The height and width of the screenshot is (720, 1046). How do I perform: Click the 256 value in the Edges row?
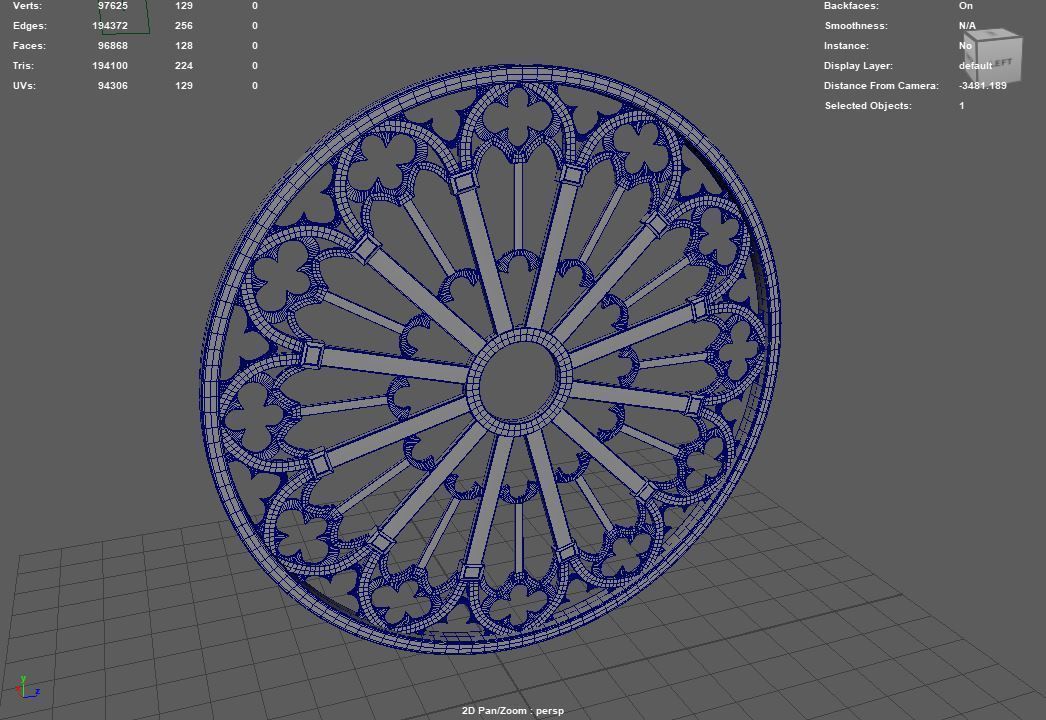click(x=183, y=25)
